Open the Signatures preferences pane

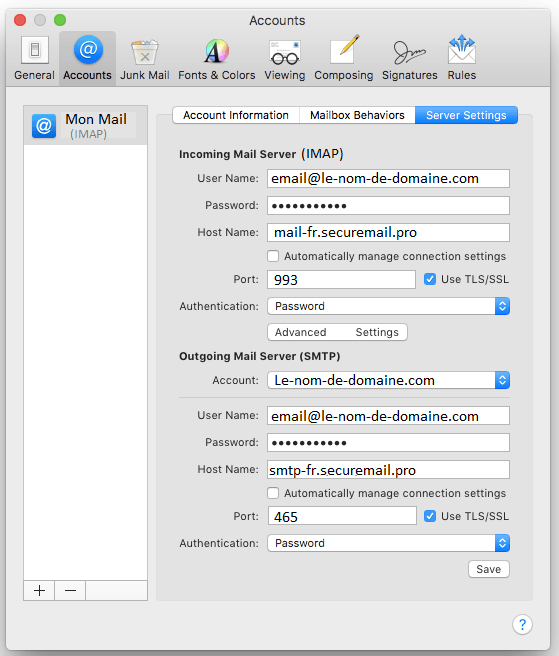click(x=410, y=58)
